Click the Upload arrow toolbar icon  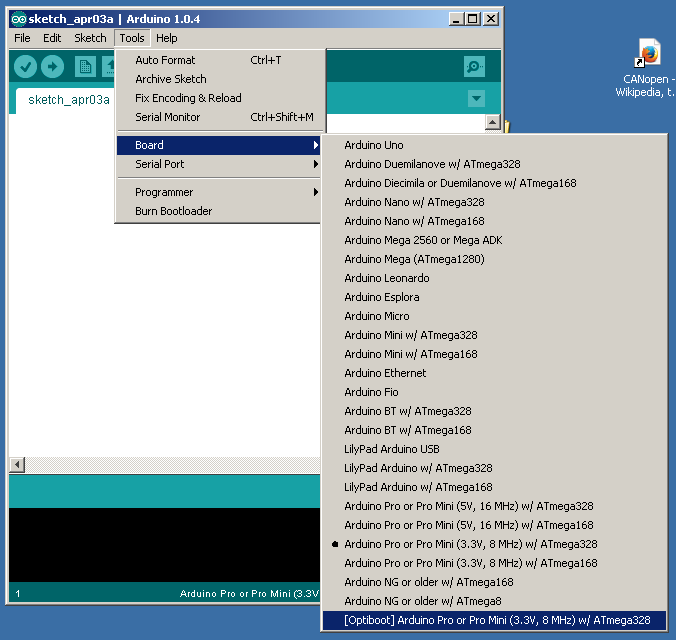pos(53,67)
